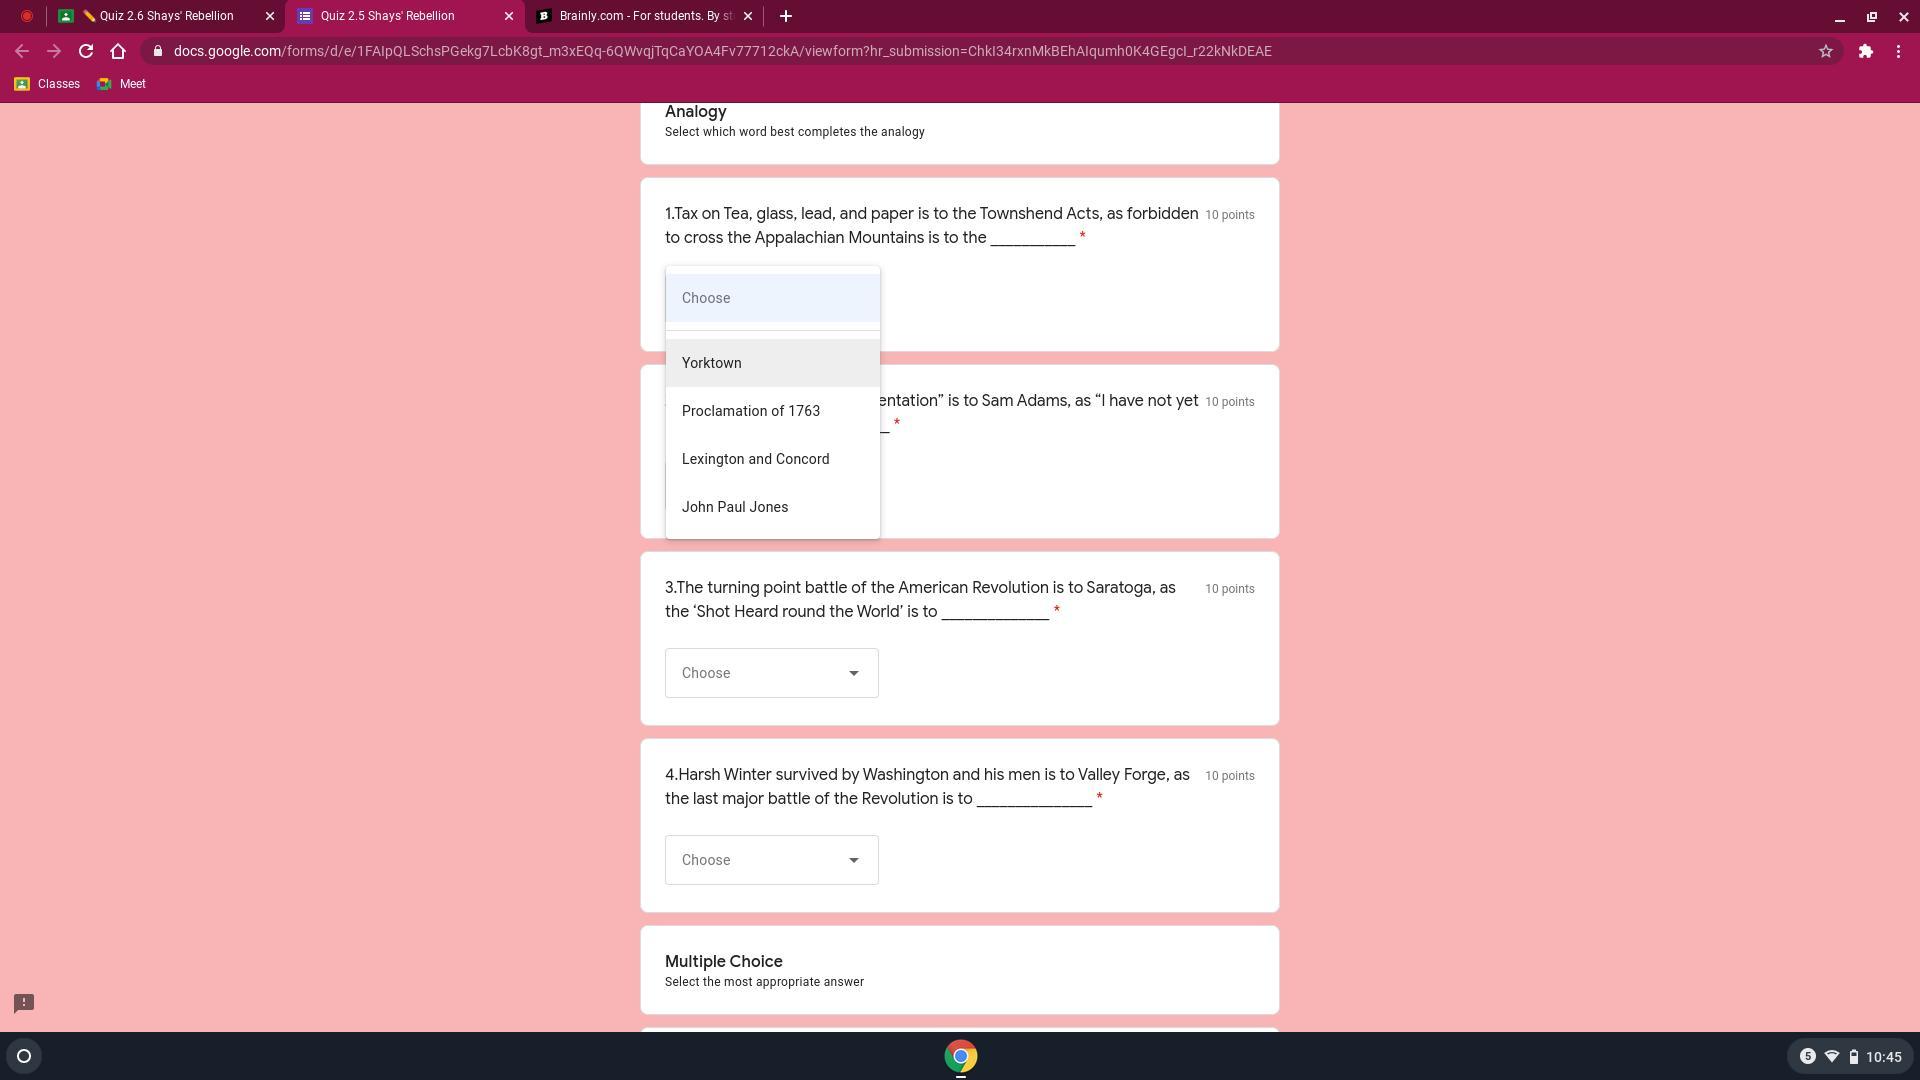The width and height of the screenshot is (1920, 1080).
Task: Open the extensions puzzle icon
Action: click(1865, 51)
